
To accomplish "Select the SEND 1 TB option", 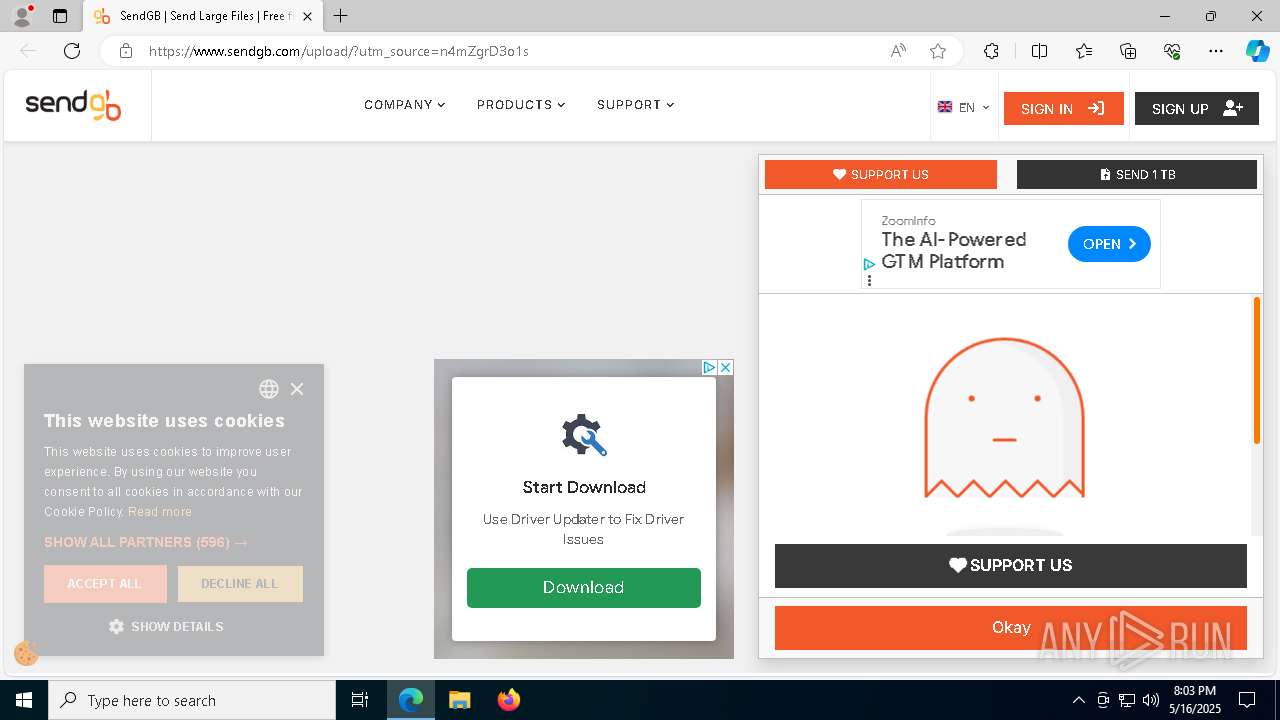I will 1136,174.
